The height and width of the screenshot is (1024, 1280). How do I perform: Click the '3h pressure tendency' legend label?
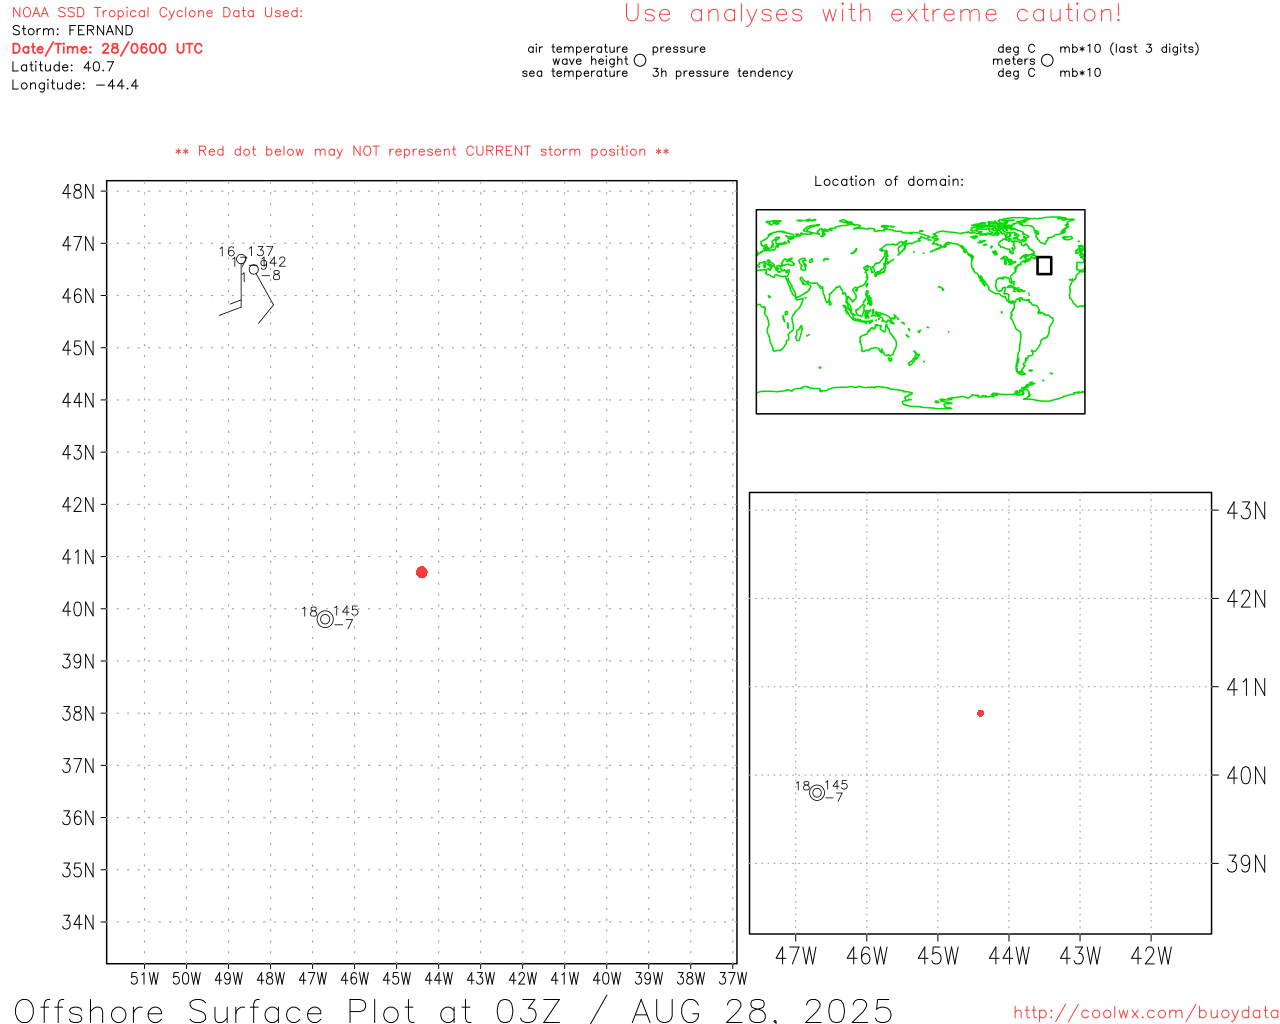pos(722,73)
